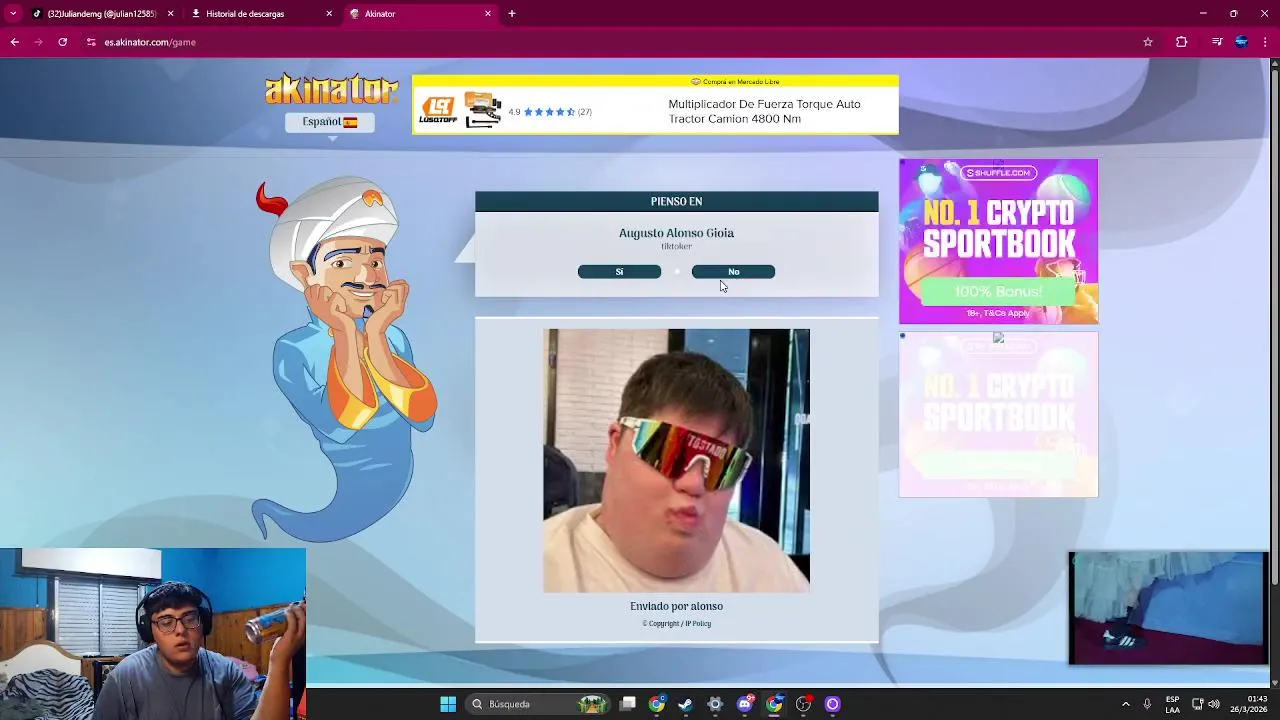Switch to the Juliandemg TikTok tab
Viewport: 1280px width, 720px height.
101,14
